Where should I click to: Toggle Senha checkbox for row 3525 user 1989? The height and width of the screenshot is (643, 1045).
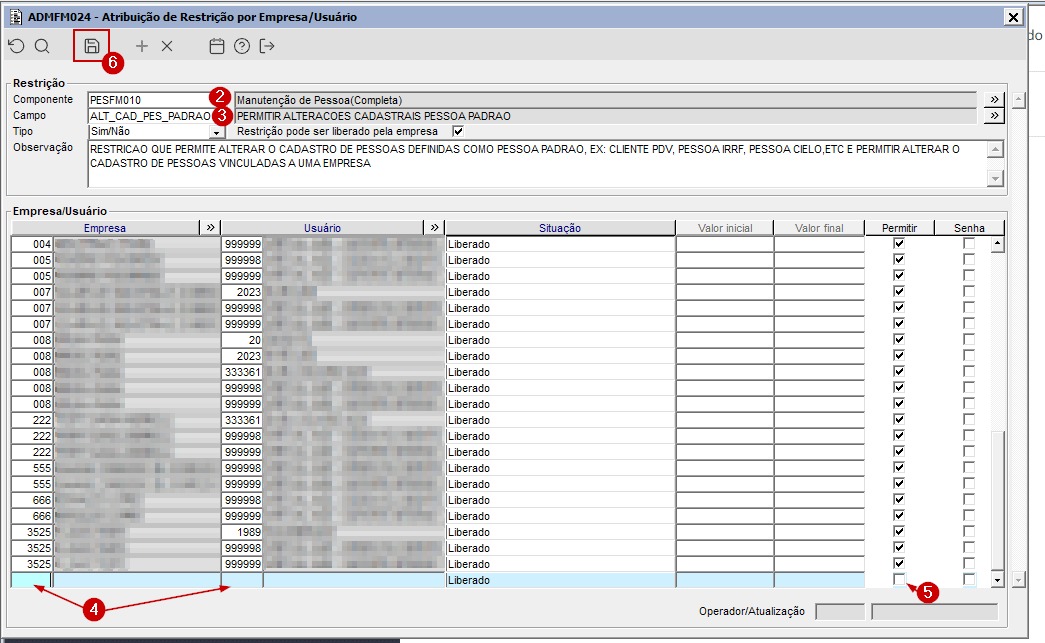pyautogui.click(x=969, y=532)
